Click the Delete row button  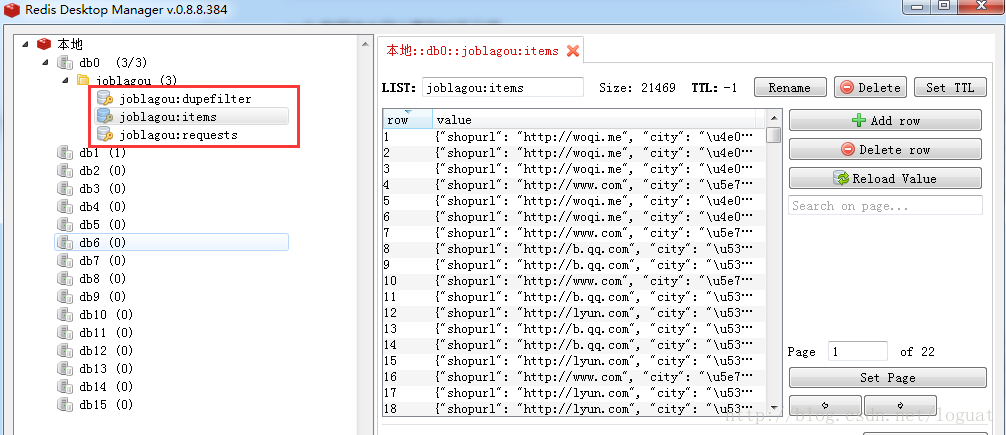[x=885, y=149]
